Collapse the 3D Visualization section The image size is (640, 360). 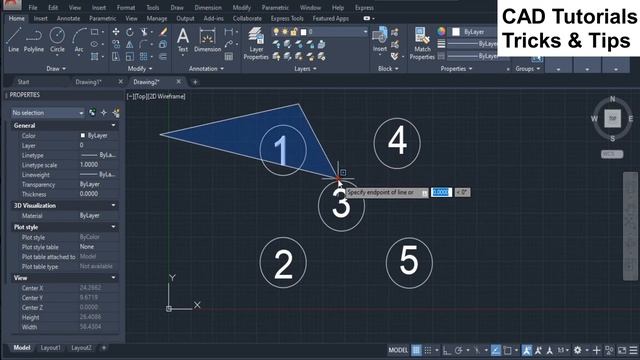click(x=113, y=205)
